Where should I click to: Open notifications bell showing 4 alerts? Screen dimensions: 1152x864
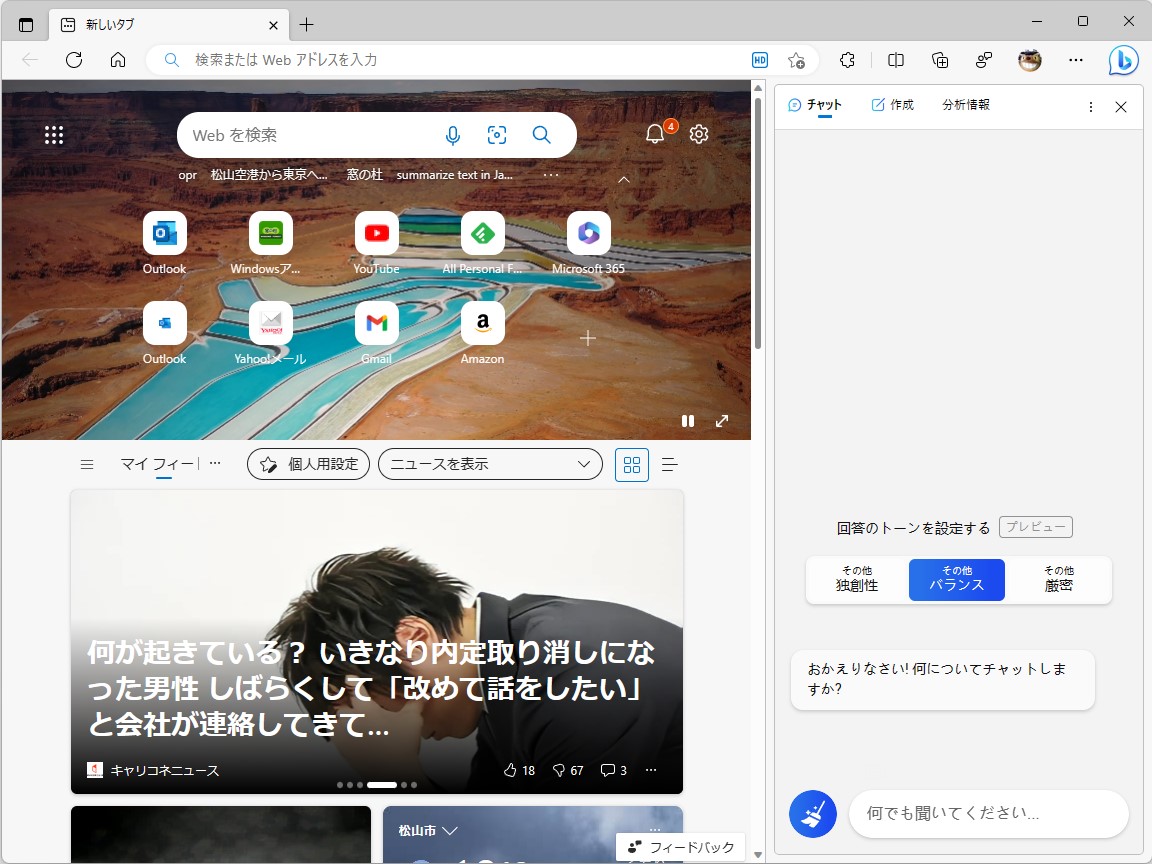[655, 131]
